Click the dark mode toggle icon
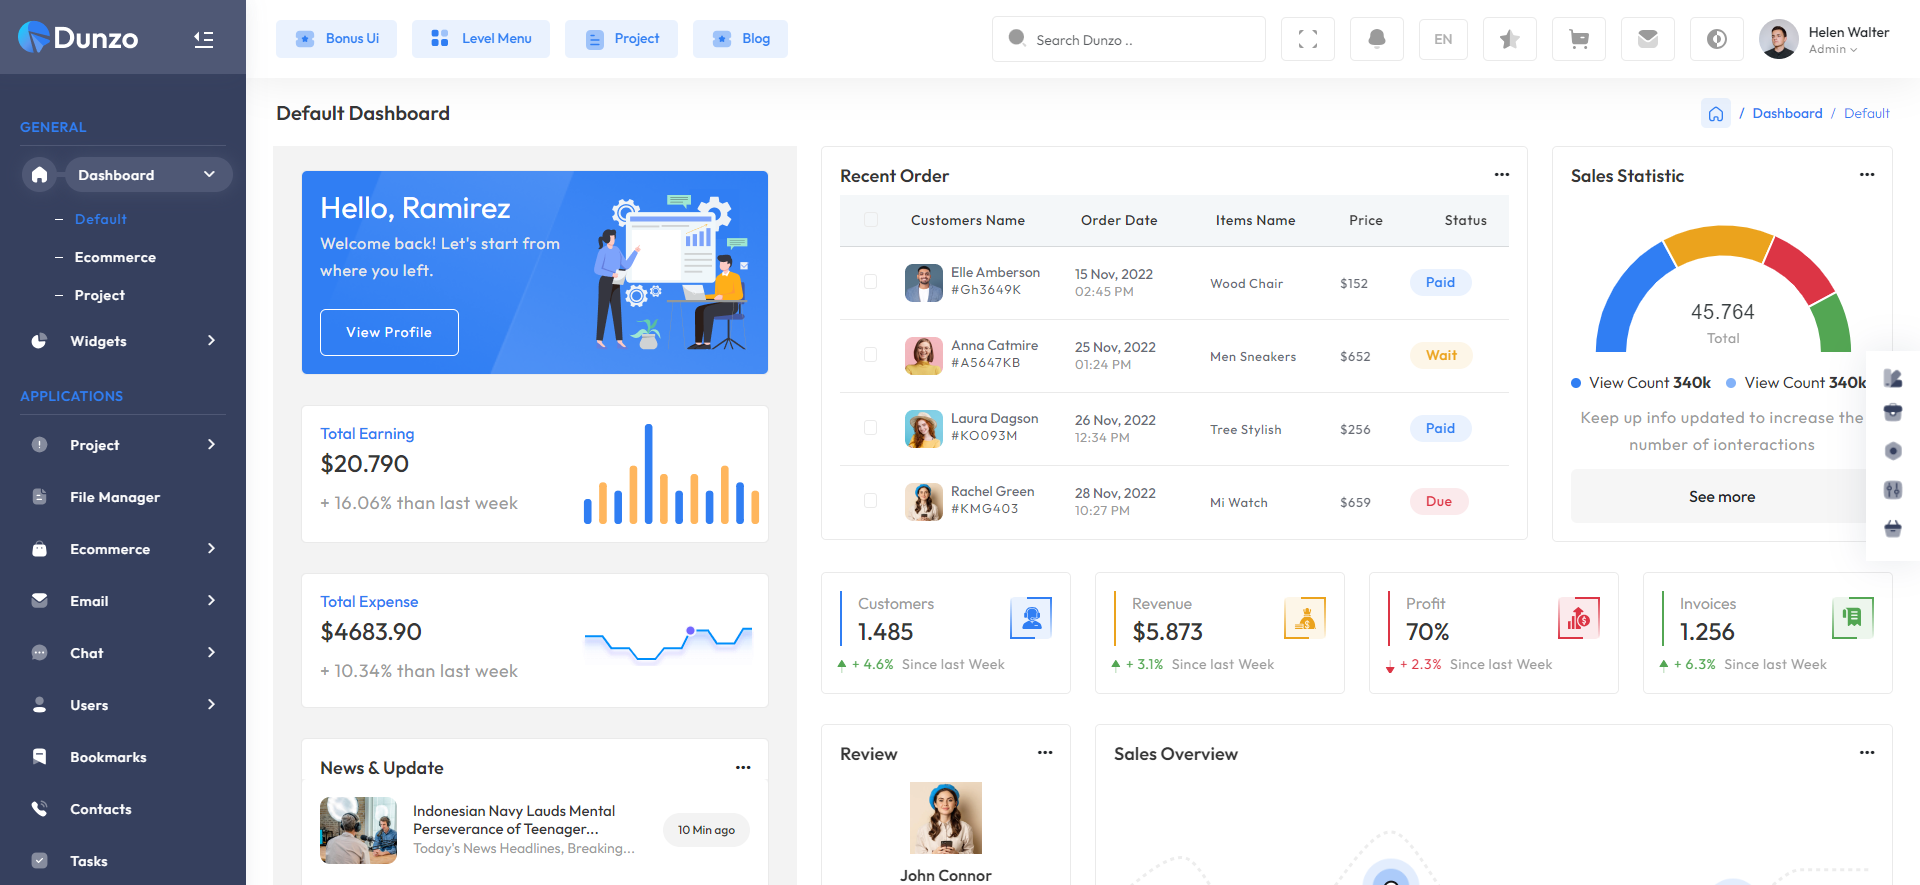 click(x=1716, y=40)
